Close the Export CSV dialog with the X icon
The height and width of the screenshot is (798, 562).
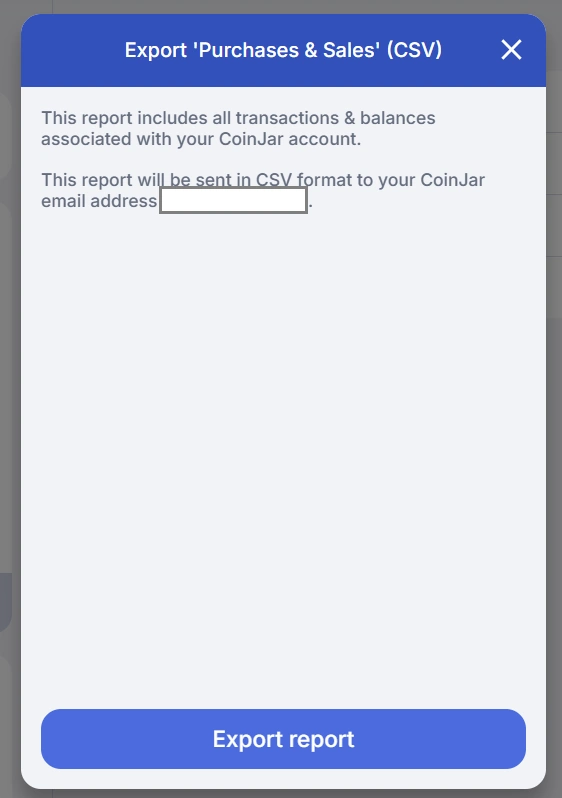pyautogui.click(x=511, y=50)
